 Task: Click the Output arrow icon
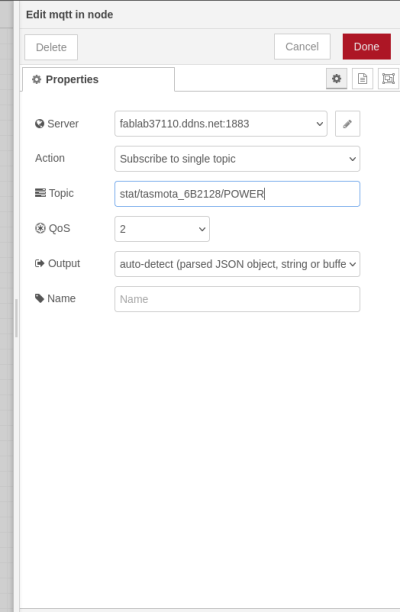pyautogui.click(x=39, y=263)
